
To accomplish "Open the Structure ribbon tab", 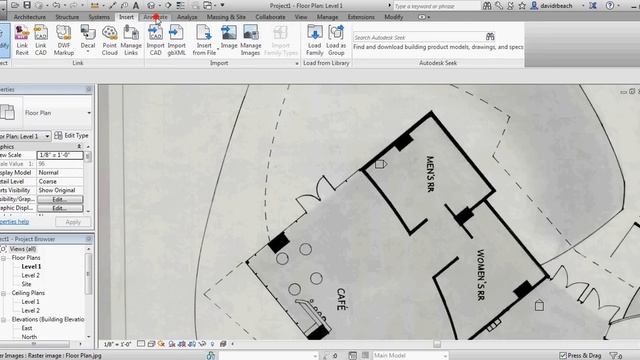I will pos(67,17).
